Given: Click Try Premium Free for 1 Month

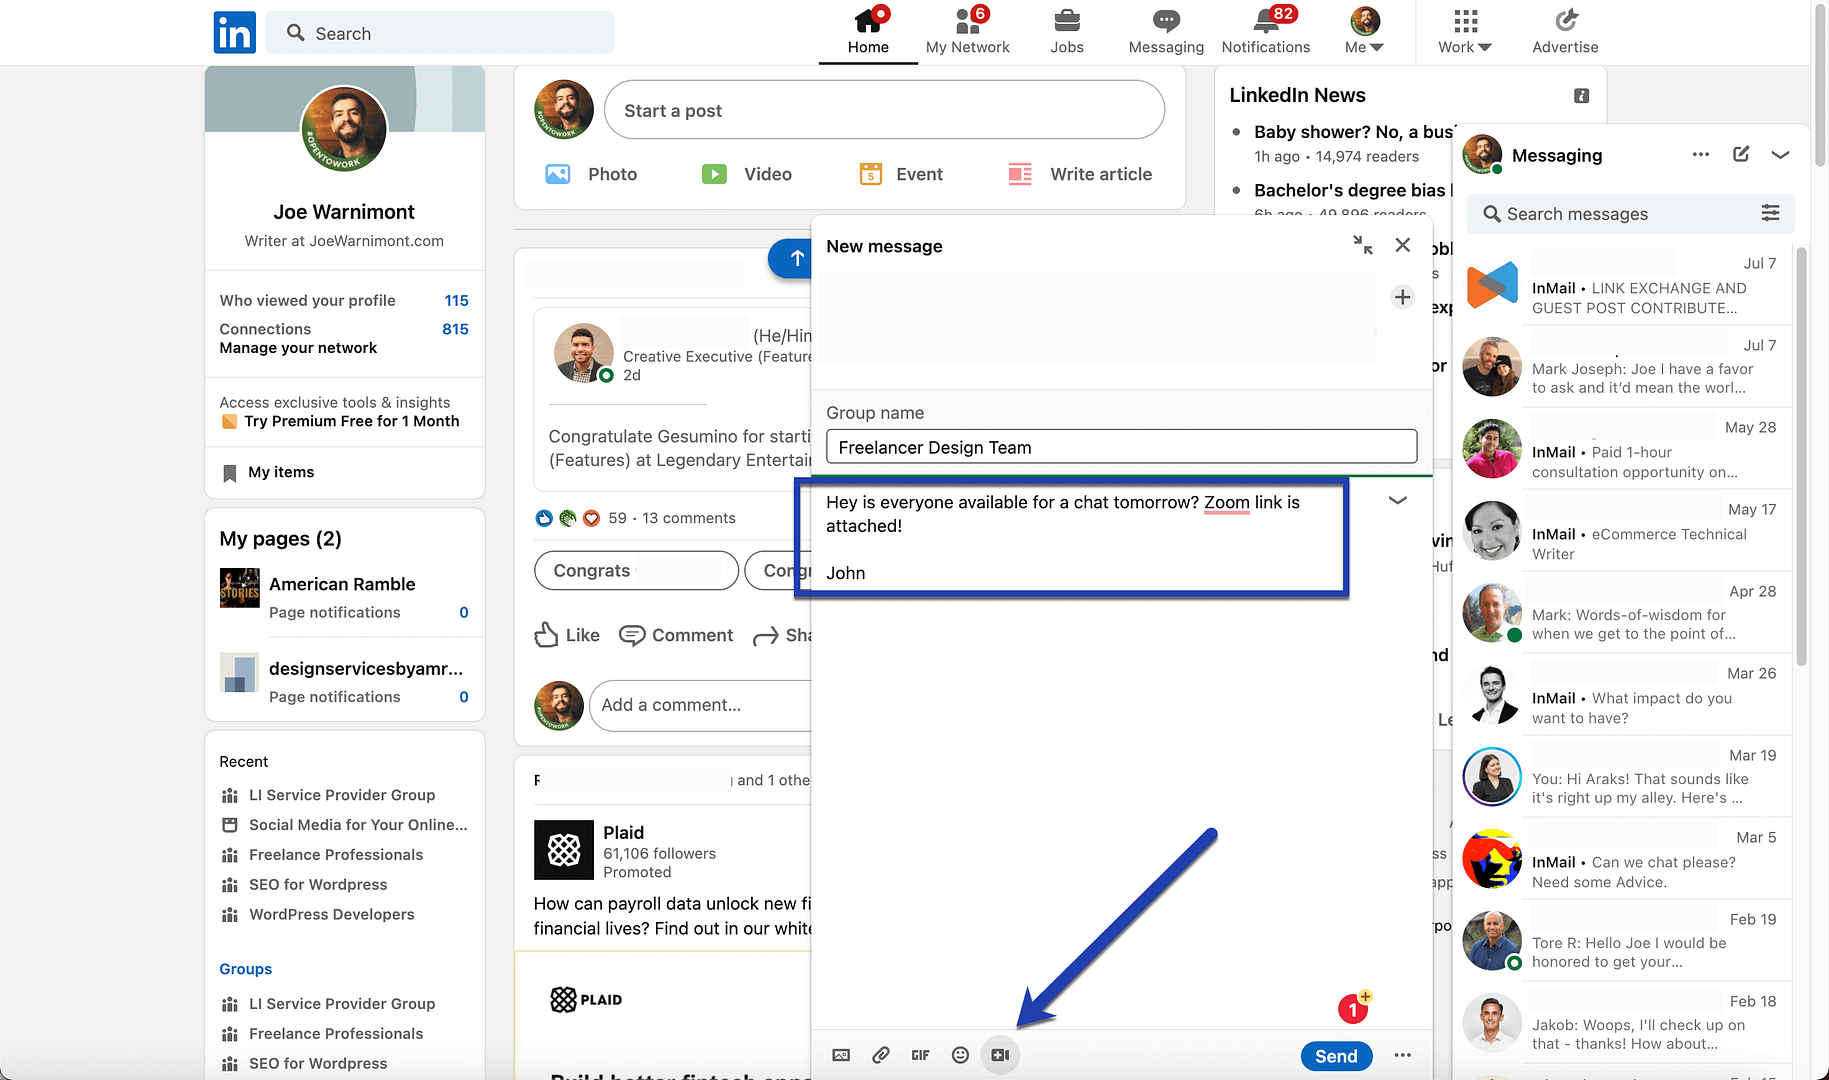Looking at the screenshot, I should pos(351,421).
